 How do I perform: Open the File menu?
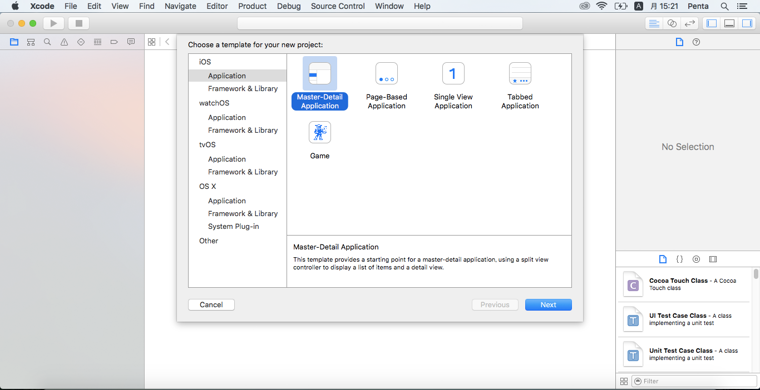(x=71, y=6)
